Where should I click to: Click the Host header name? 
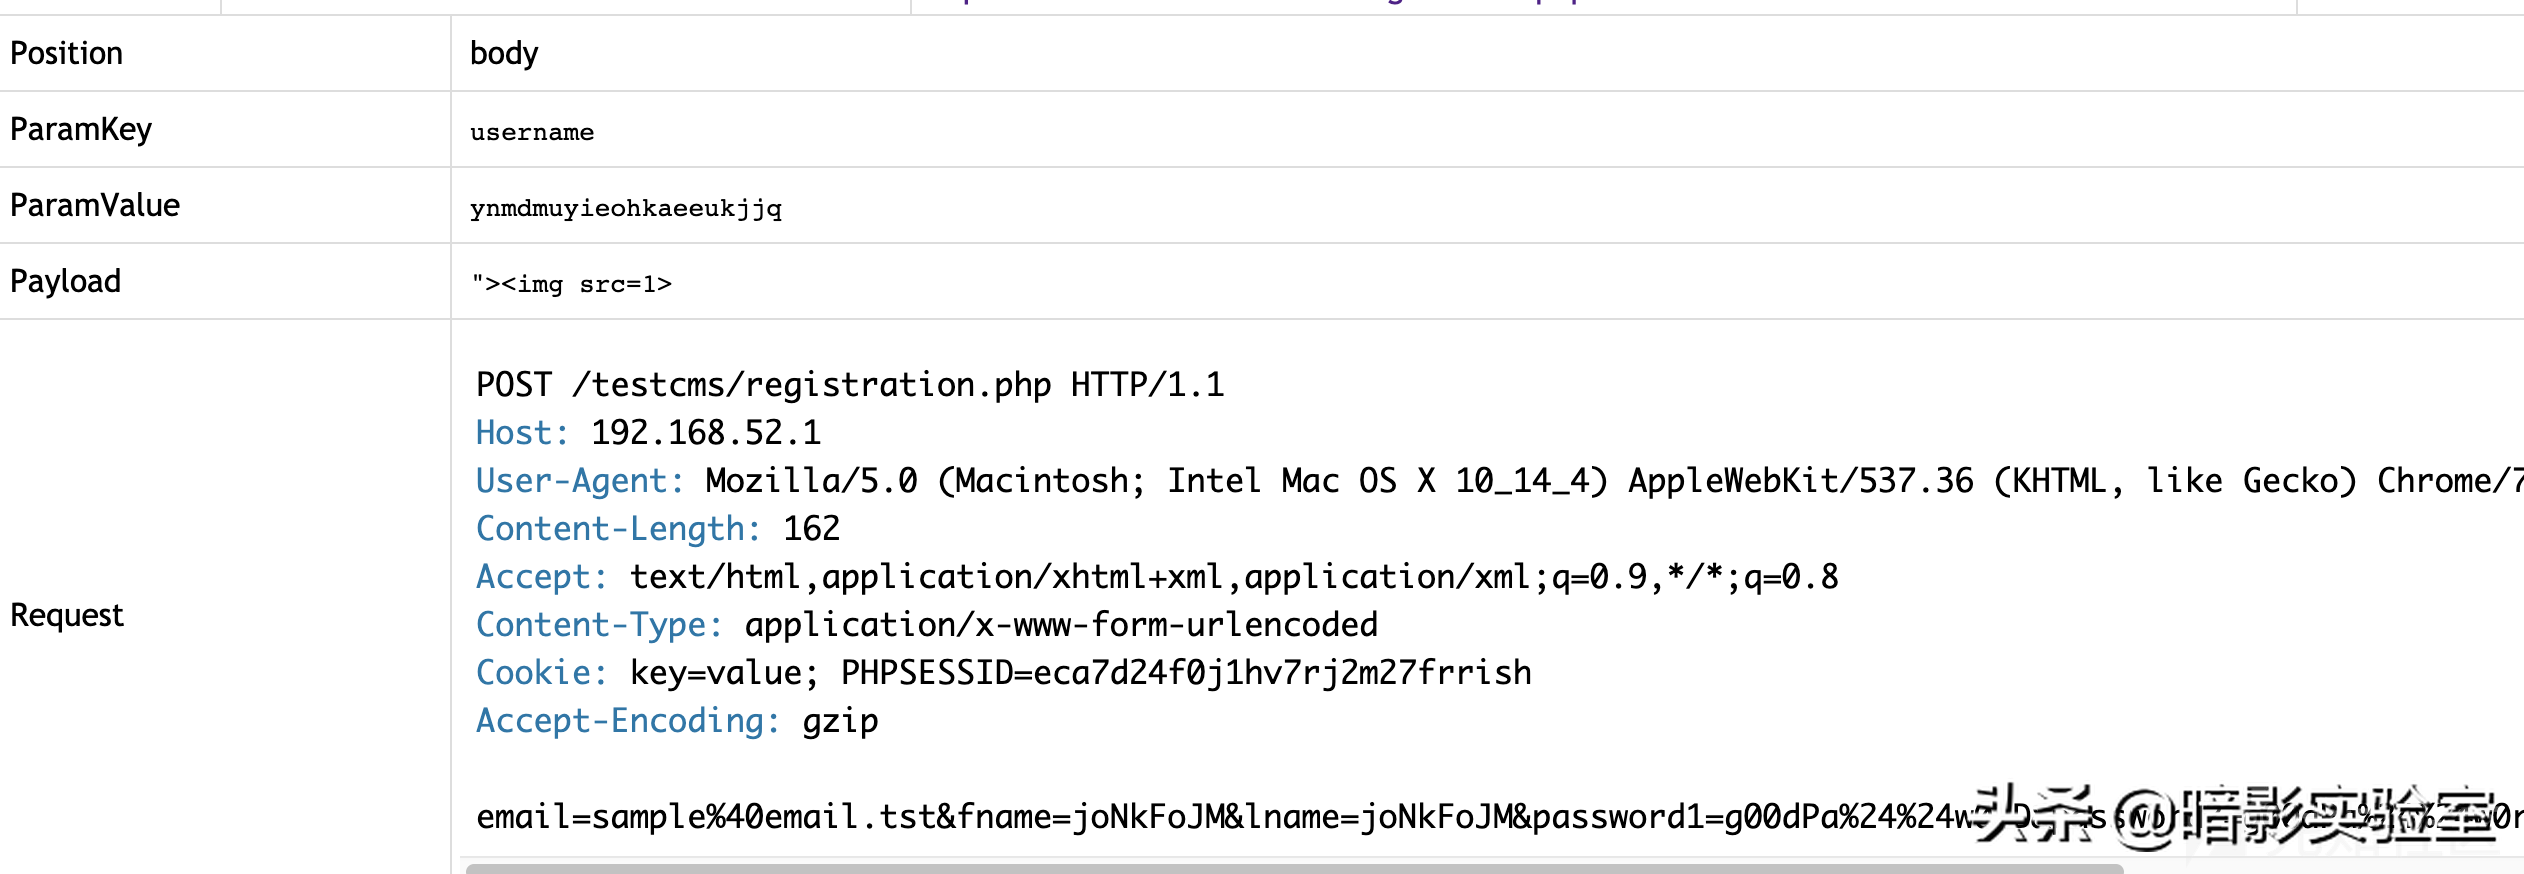(x=522, y=433)
